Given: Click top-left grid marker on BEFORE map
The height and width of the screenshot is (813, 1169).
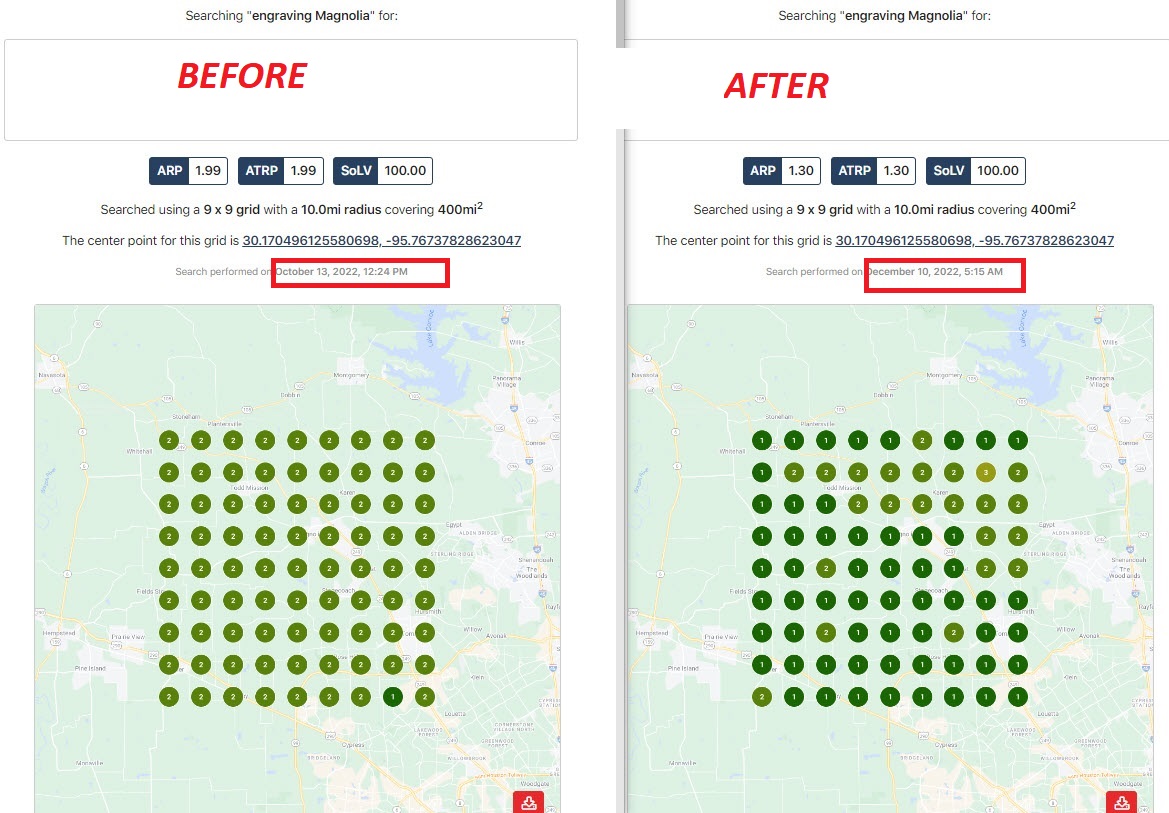Looking at the screenshot, I should 169,440.
